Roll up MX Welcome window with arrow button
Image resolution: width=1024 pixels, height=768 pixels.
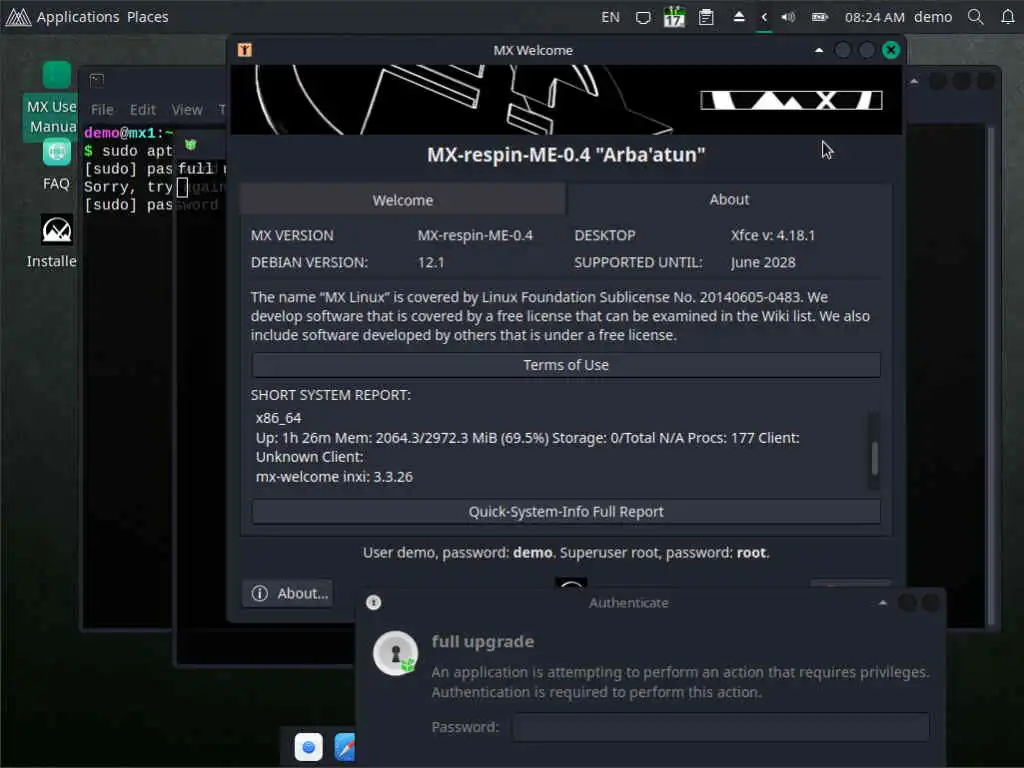point(819,50)
